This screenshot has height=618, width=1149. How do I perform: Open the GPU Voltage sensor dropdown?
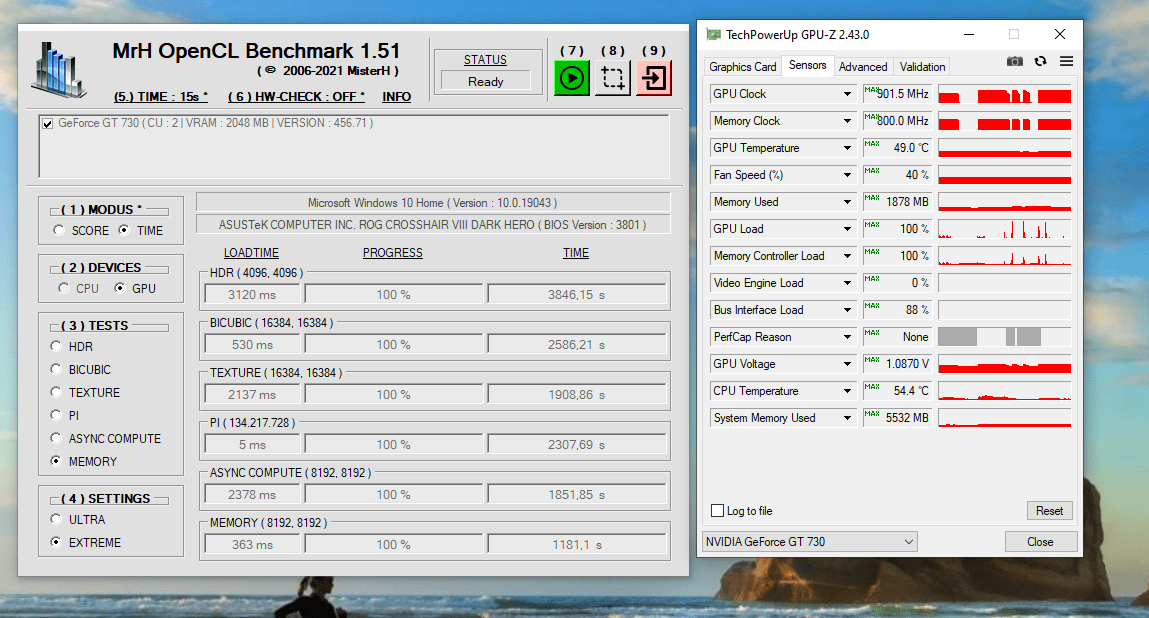(x=847, y=364)
